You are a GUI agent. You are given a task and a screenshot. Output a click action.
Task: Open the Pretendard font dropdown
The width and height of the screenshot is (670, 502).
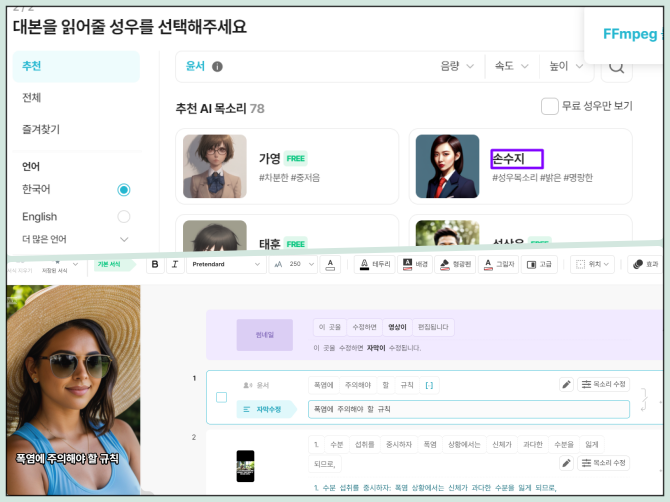(x=226, y=264)
